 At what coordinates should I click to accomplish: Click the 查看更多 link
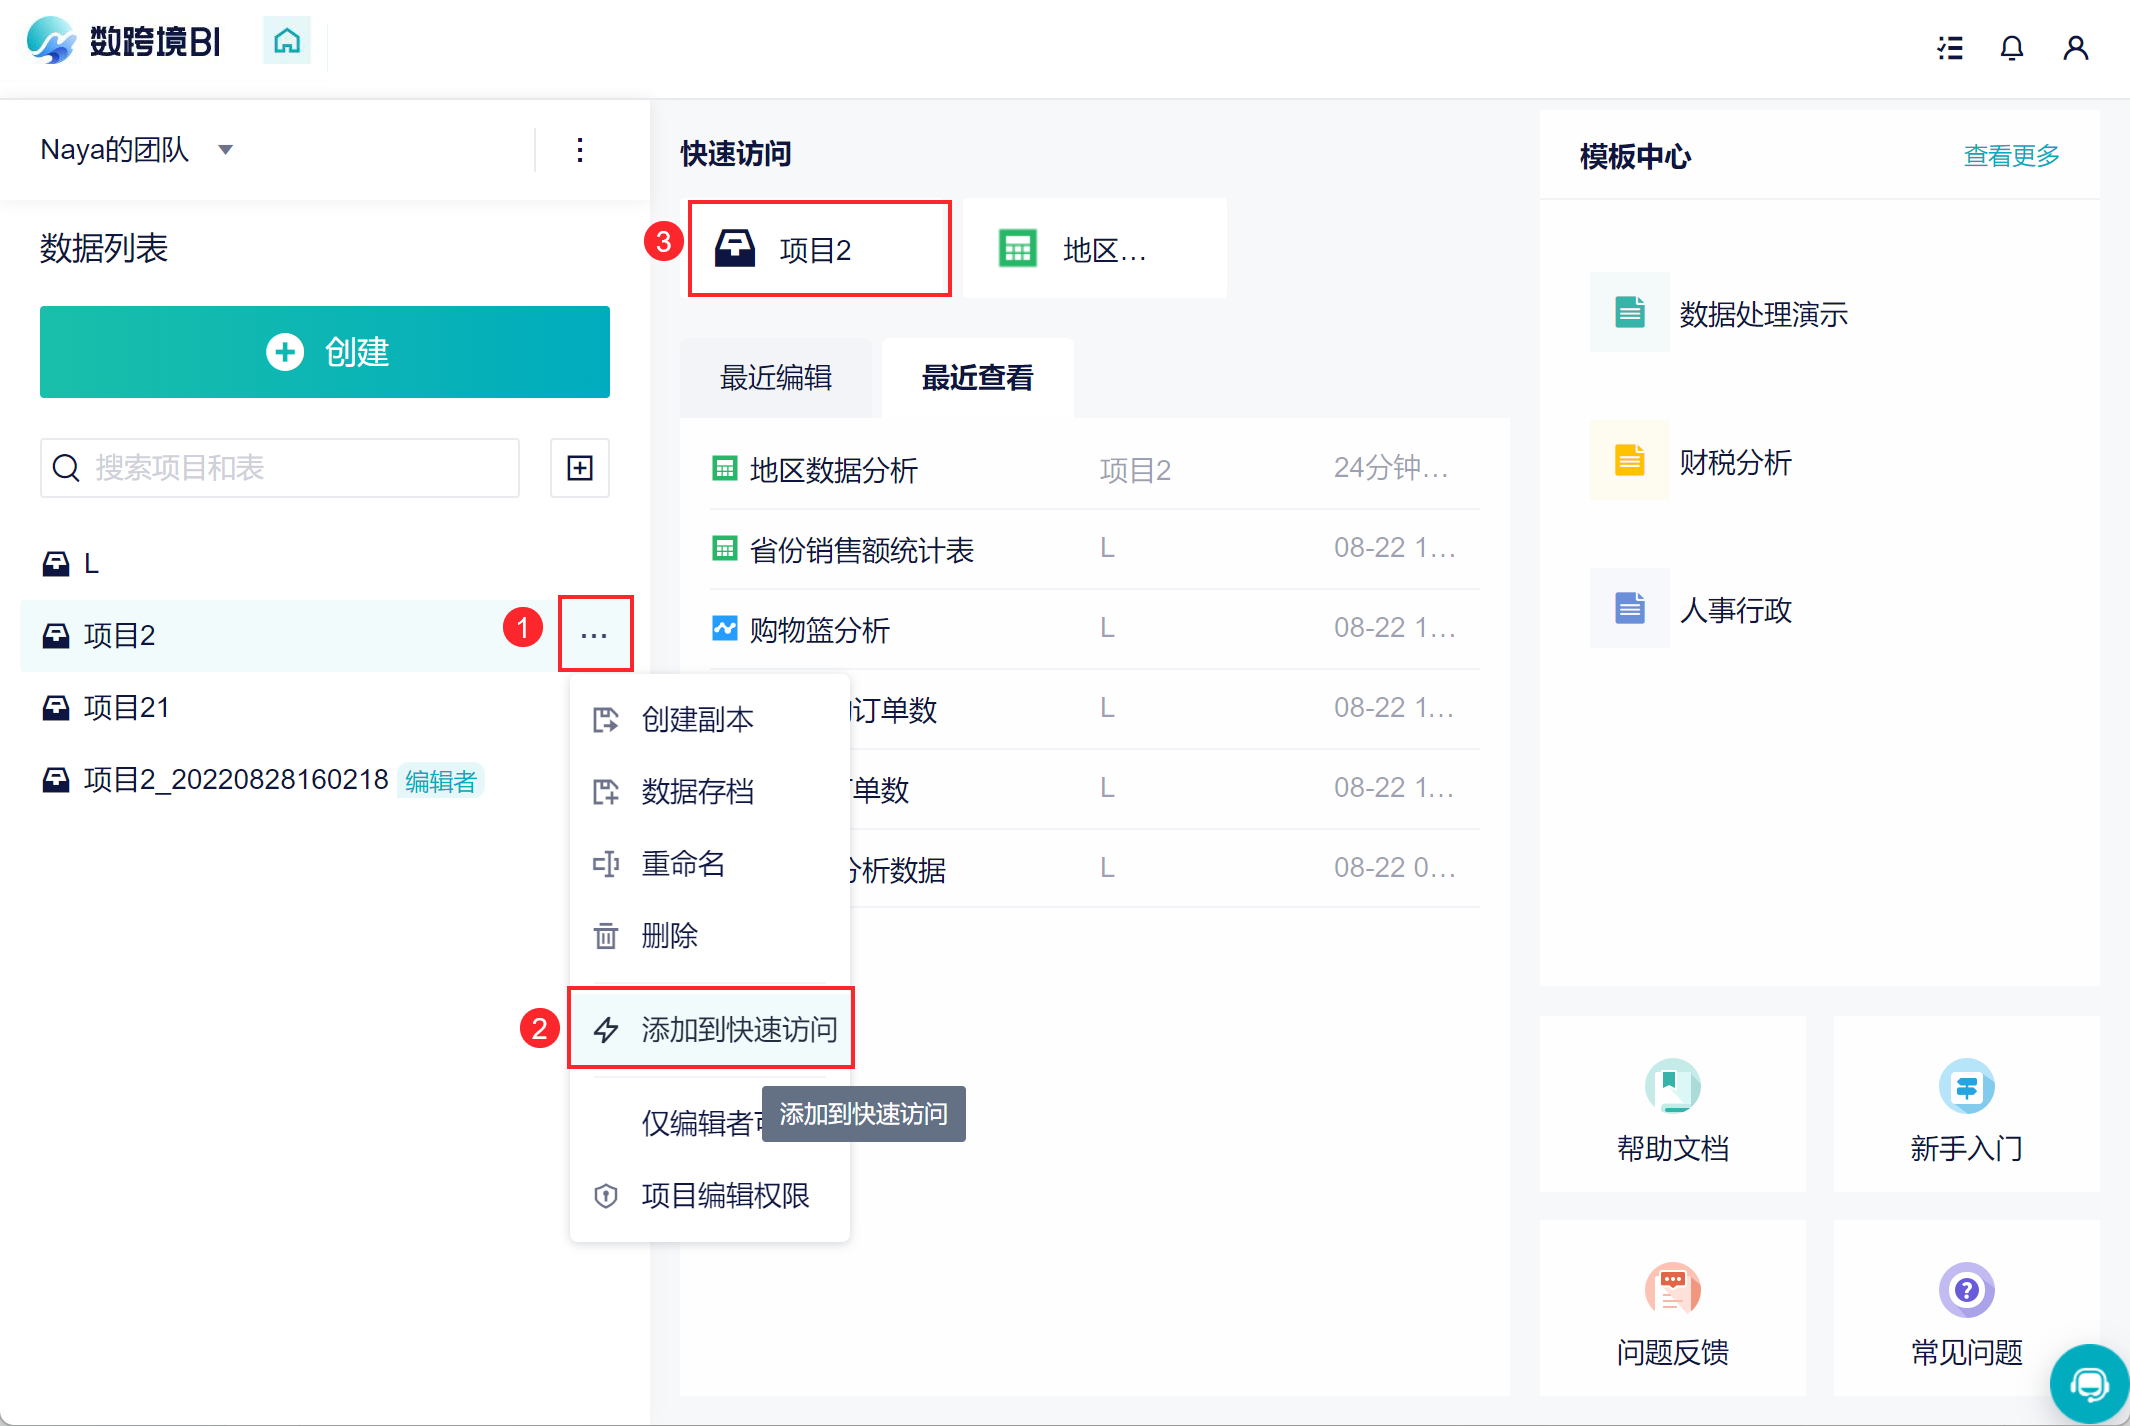coord(2011,156)
